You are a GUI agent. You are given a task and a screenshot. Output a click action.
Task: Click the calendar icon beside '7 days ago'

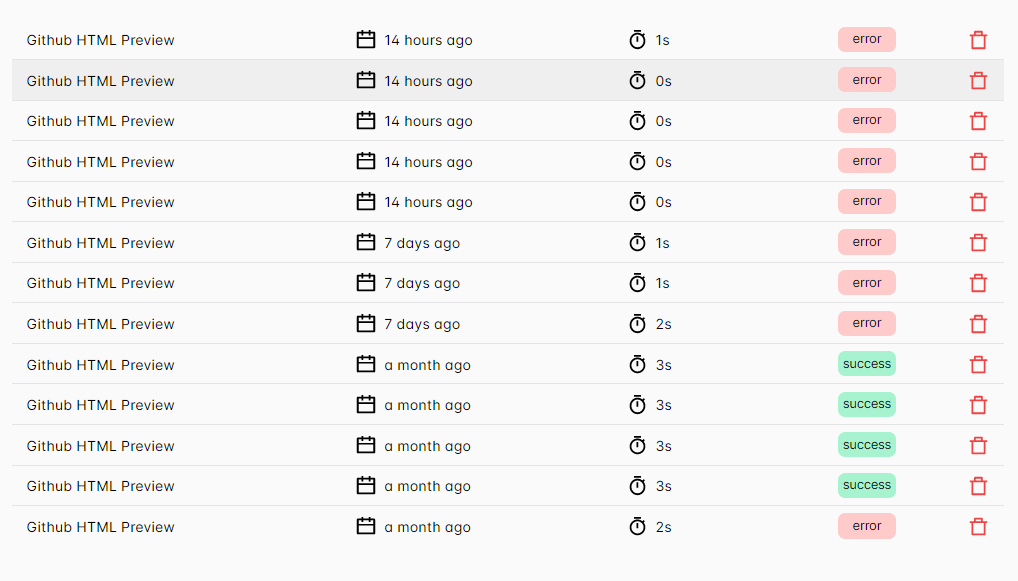365,242
